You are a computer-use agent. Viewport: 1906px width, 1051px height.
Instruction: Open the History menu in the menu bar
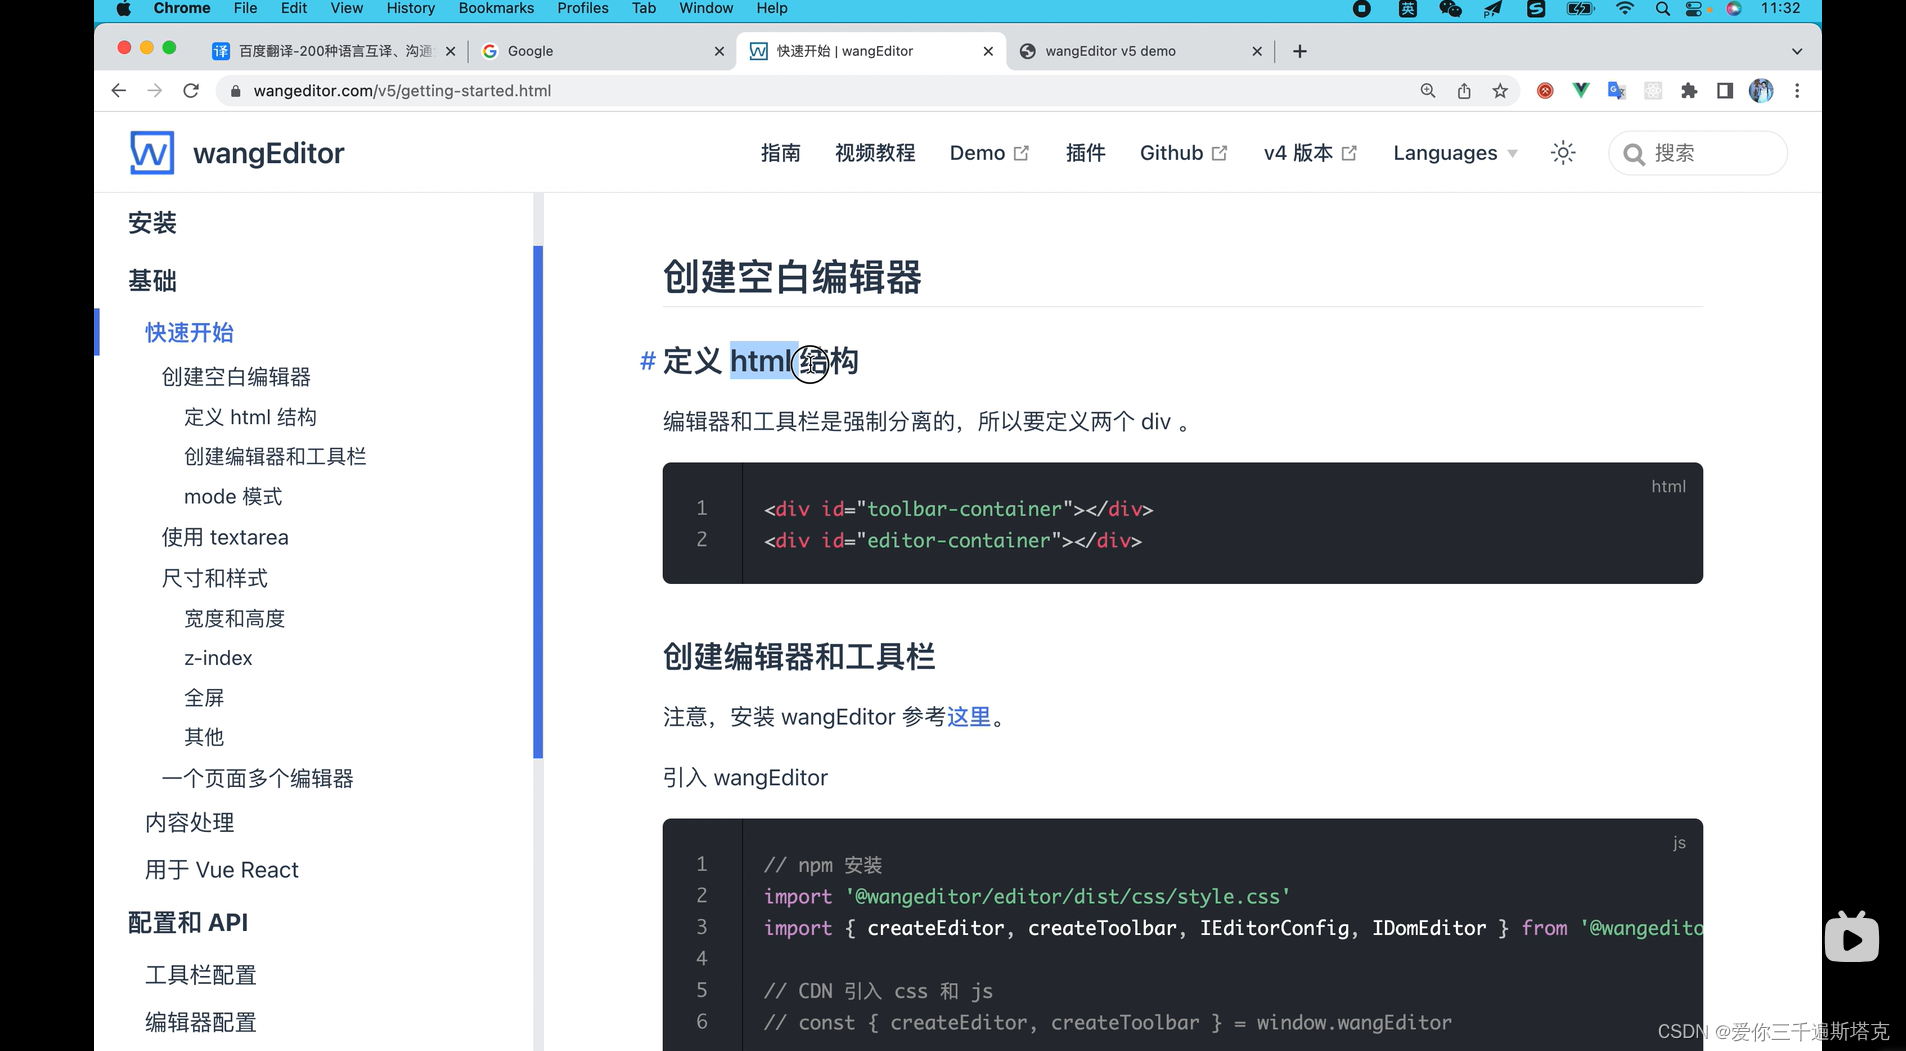(x=410, y=9)
